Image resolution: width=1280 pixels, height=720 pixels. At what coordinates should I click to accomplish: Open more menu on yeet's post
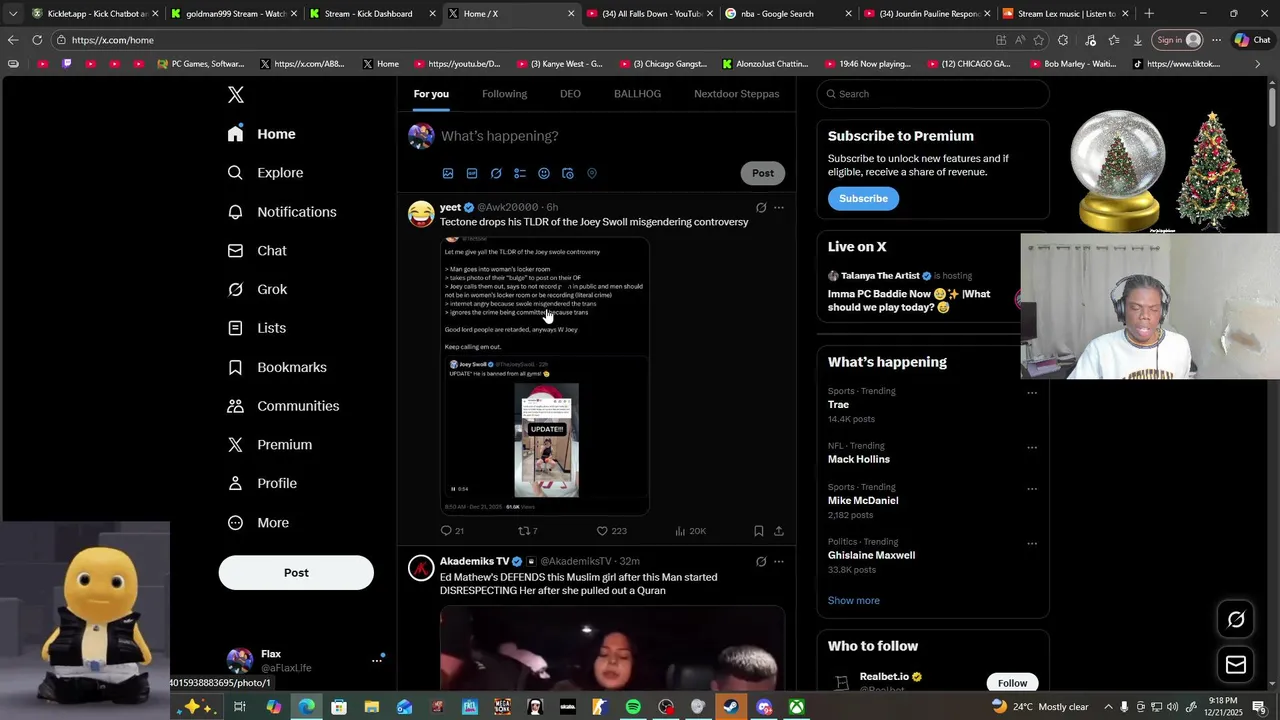click(779, 208)
